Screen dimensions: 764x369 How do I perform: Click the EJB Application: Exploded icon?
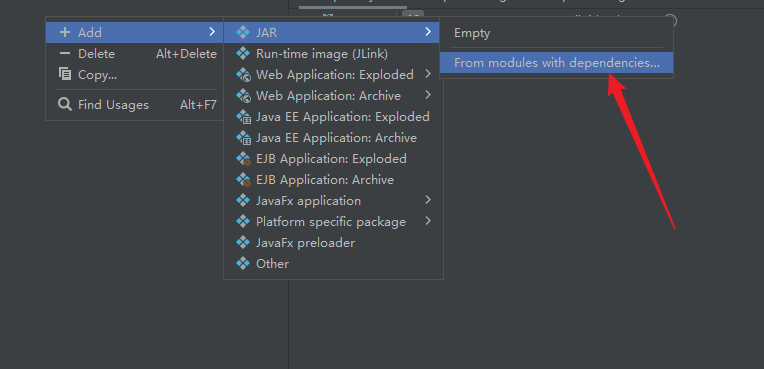pyautogui.click(x=243, y=158)
